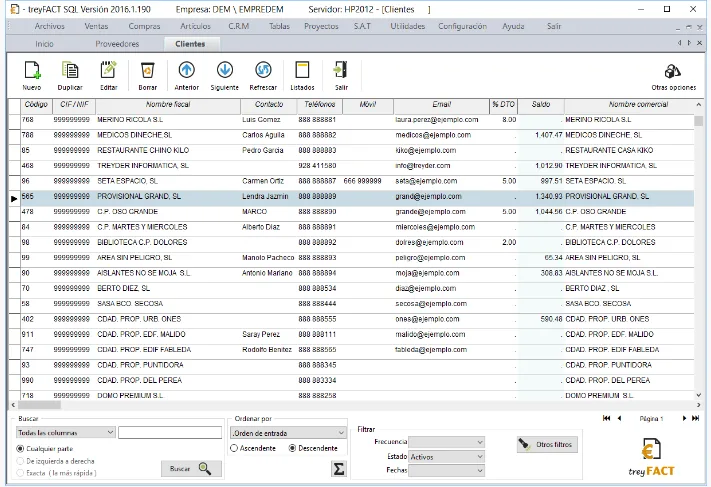The image size is (711, 487).
Task: Open the Proyectos menu
Action: click(321, 26)
